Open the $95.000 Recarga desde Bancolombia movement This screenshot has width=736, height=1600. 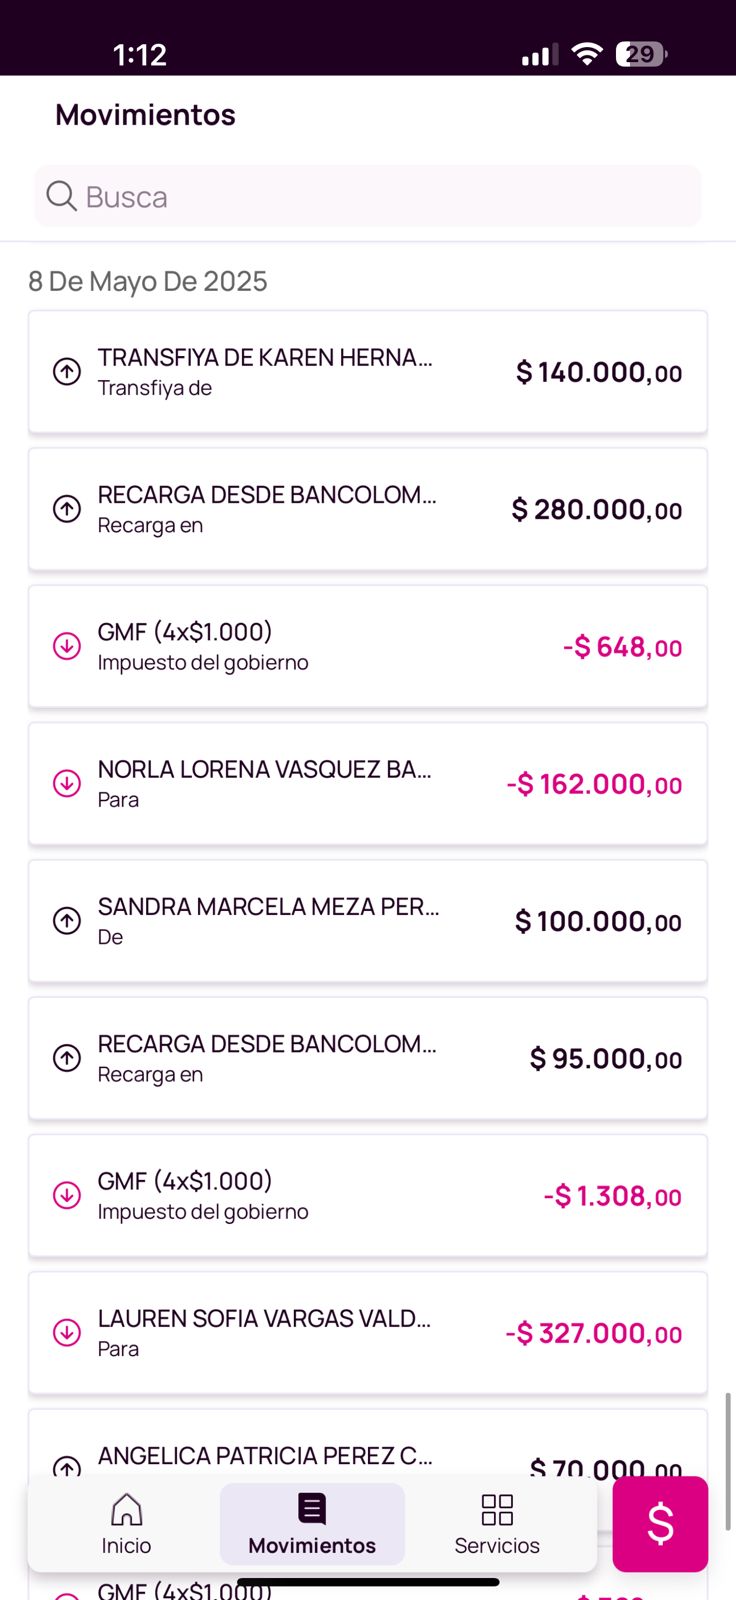[367, 1058]
